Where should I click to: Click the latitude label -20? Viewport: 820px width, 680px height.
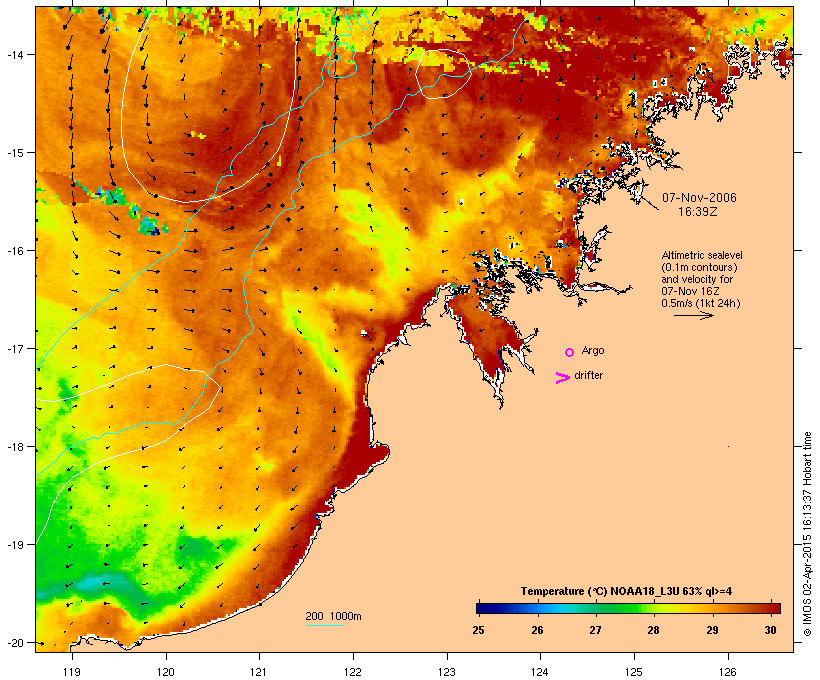coord(15,643)
